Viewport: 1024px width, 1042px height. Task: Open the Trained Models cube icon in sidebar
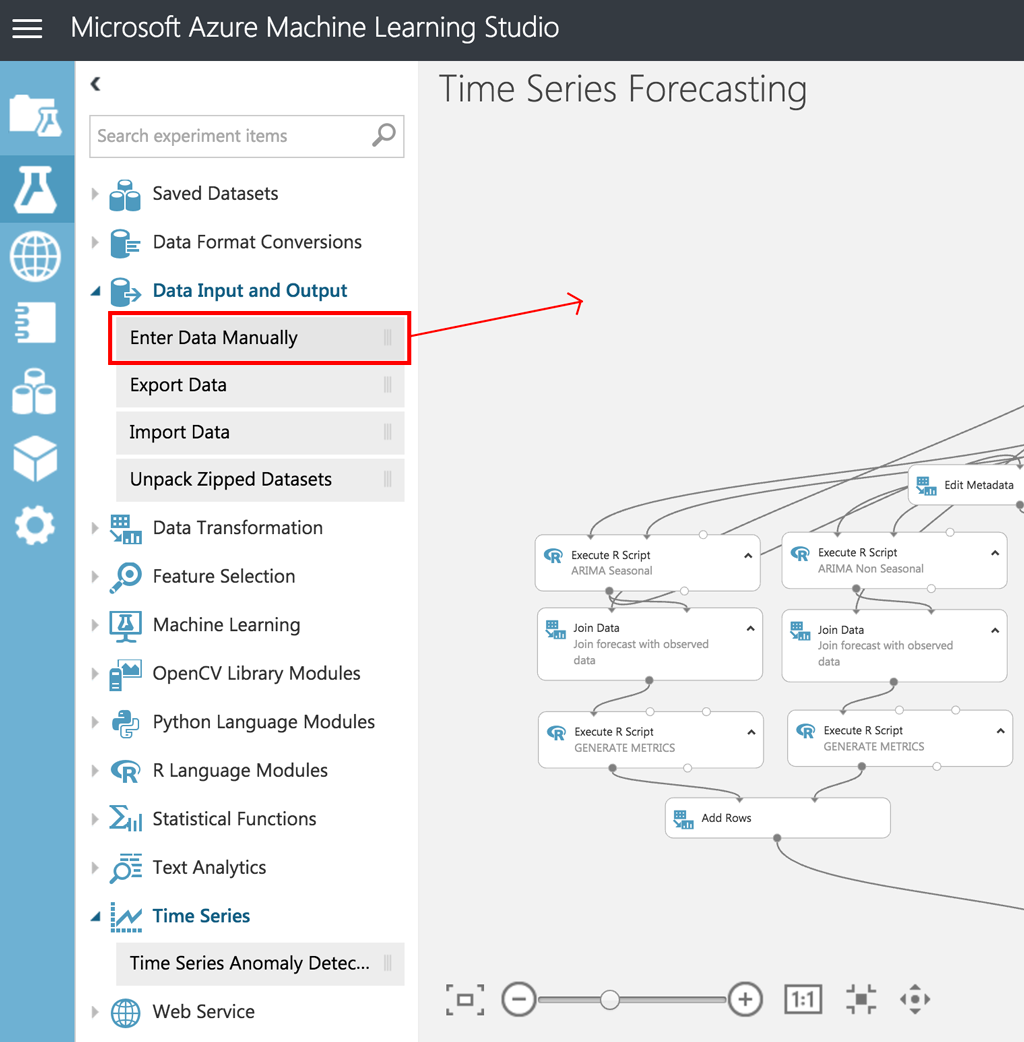(35, 459)
